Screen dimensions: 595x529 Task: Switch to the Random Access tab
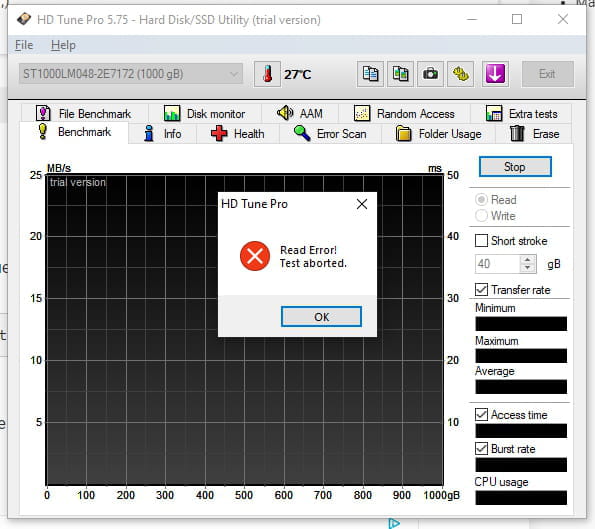point(404,113)
